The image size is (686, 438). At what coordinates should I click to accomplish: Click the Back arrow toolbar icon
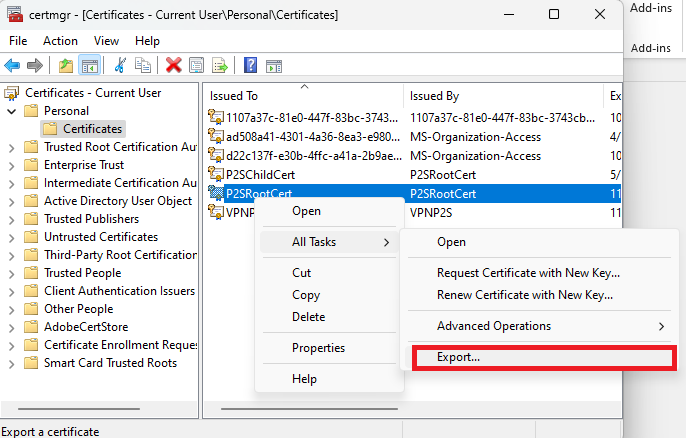coord(13,65)
